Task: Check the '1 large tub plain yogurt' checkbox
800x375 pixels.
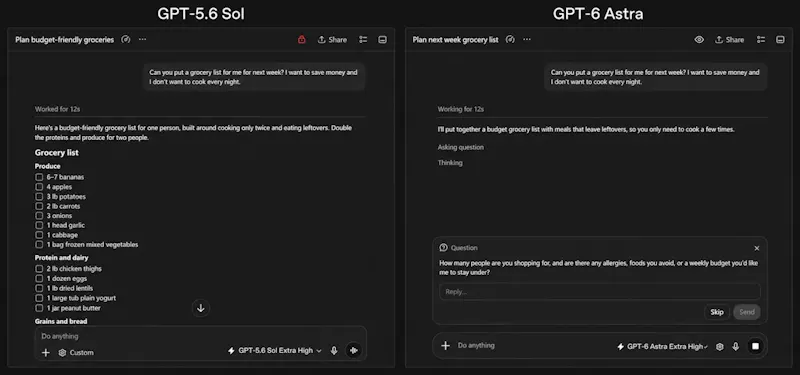Action: point(39,298)
